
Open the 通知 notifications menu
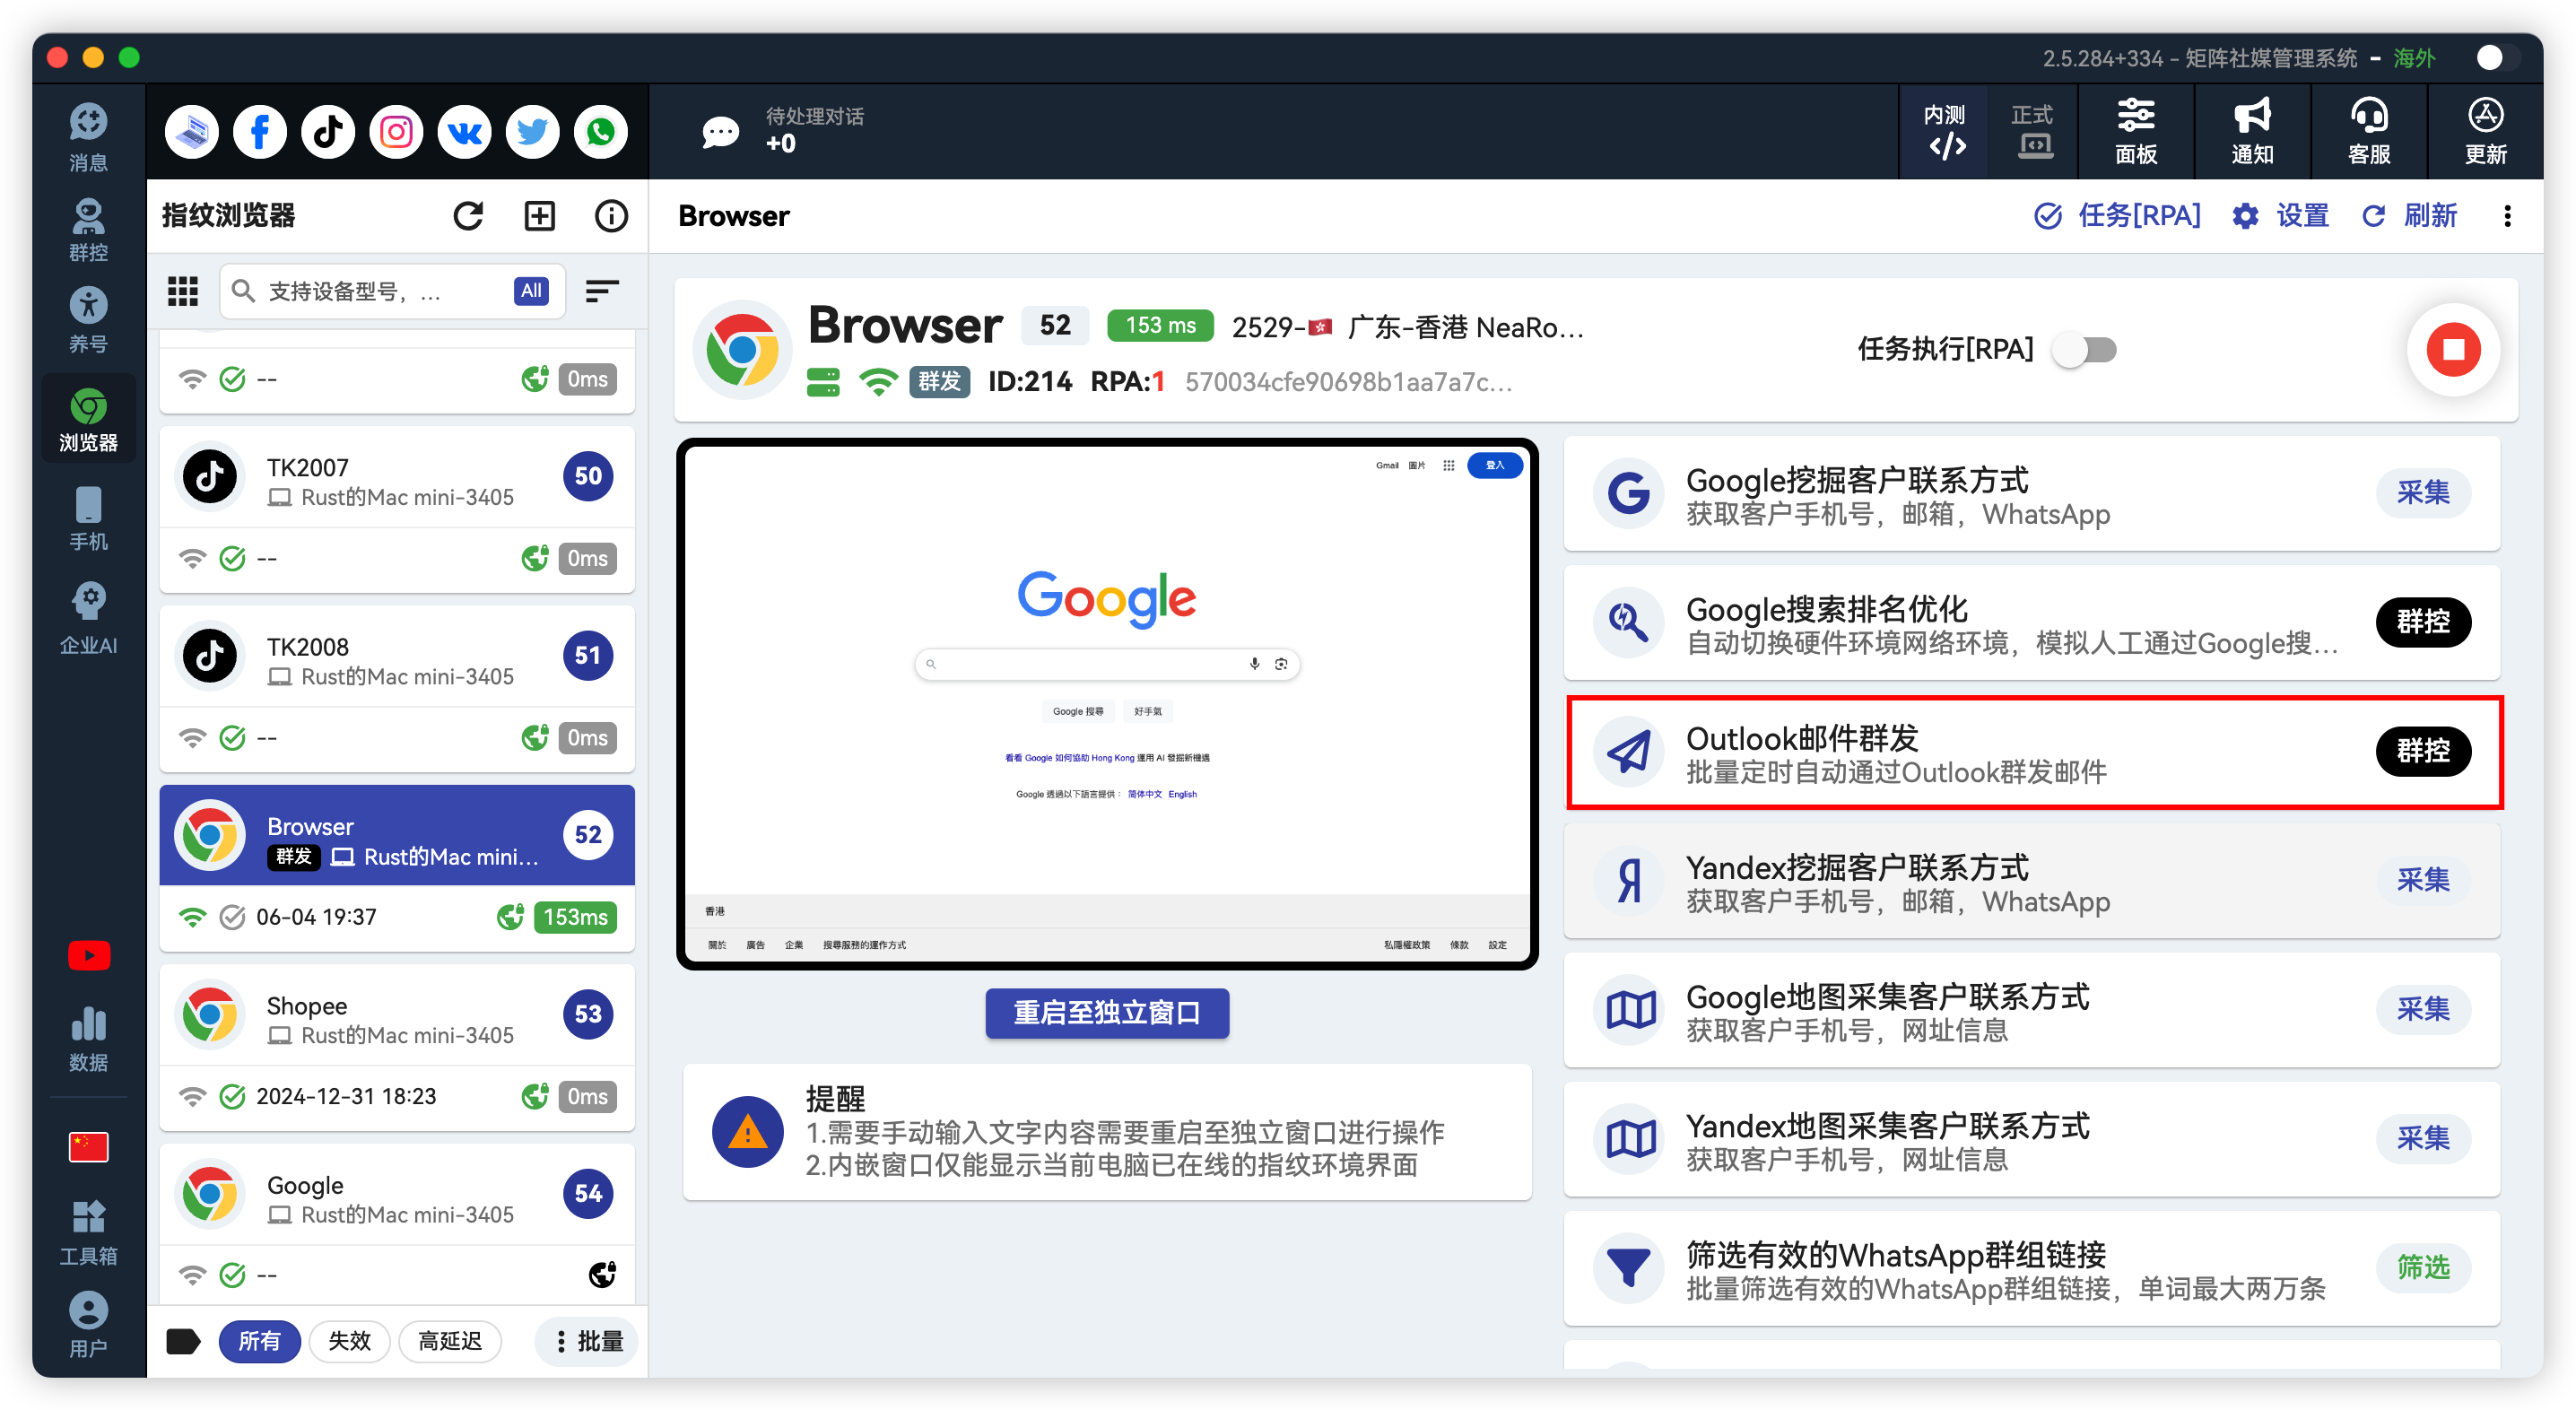(2252, 132)
